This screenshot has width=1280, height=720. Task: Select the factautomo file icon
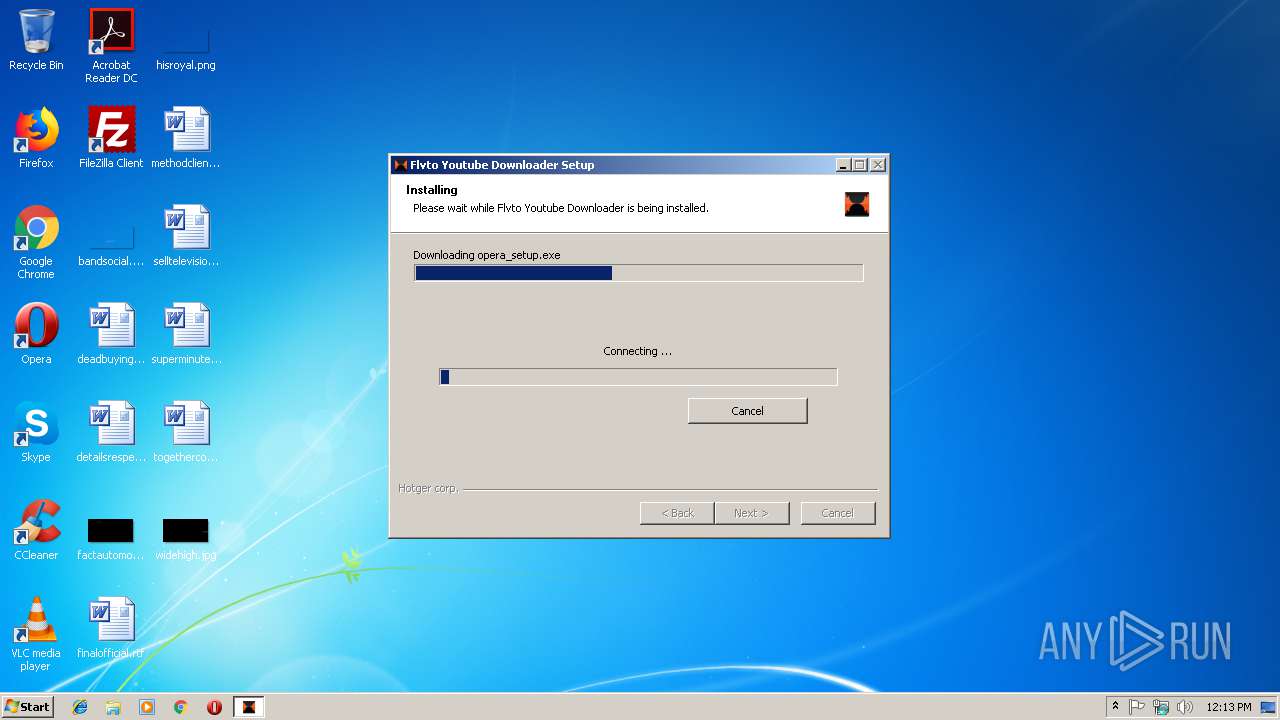tap(111, 538)
